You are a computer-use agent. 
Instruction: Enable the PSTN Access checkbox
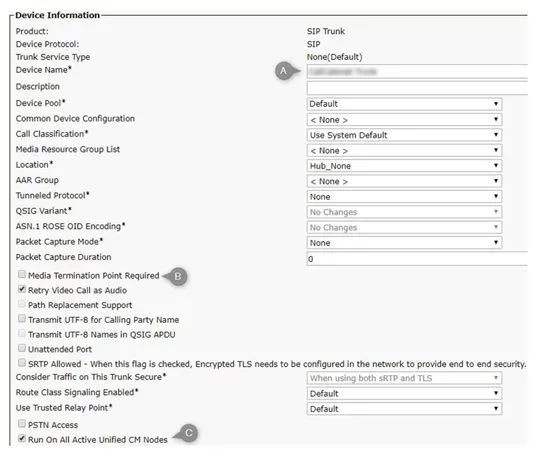click(22, 423)
